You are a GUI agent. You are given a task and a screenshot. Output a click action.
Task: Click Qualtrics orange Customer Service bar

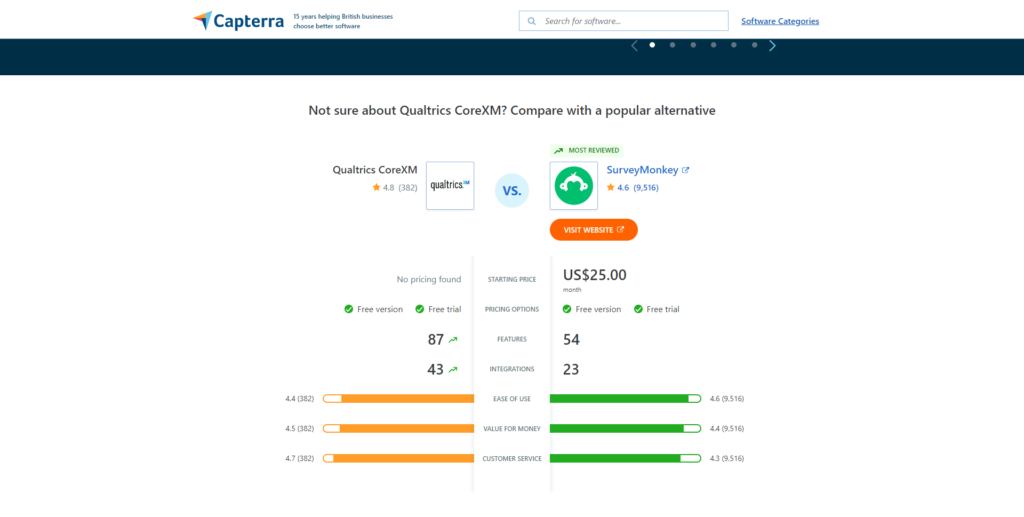[x=398, y=458]
